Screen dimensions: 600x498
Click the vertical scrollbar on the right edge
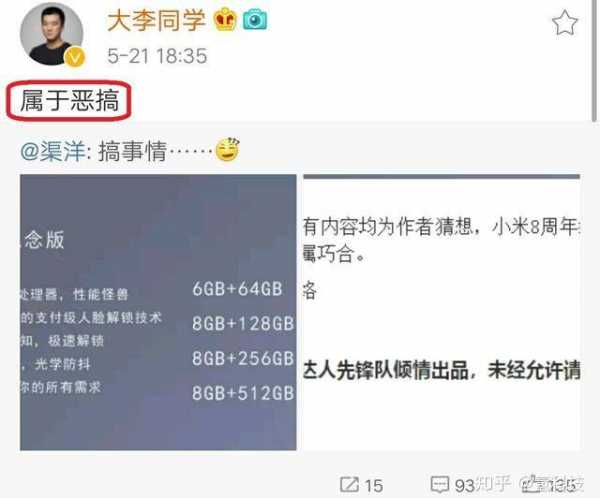tap(594, 61)
